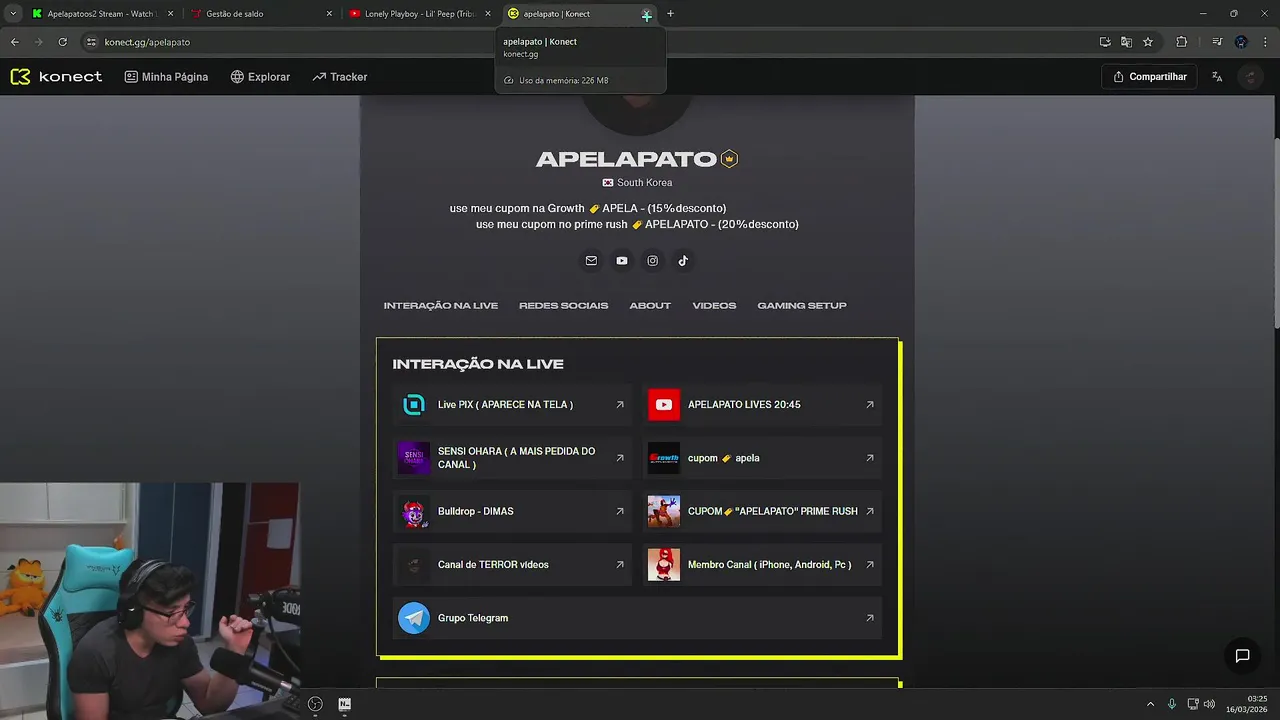Click the Uso da memória: 226 MB text
This screenshot has height=720, width=1280.
pos(563,80)
